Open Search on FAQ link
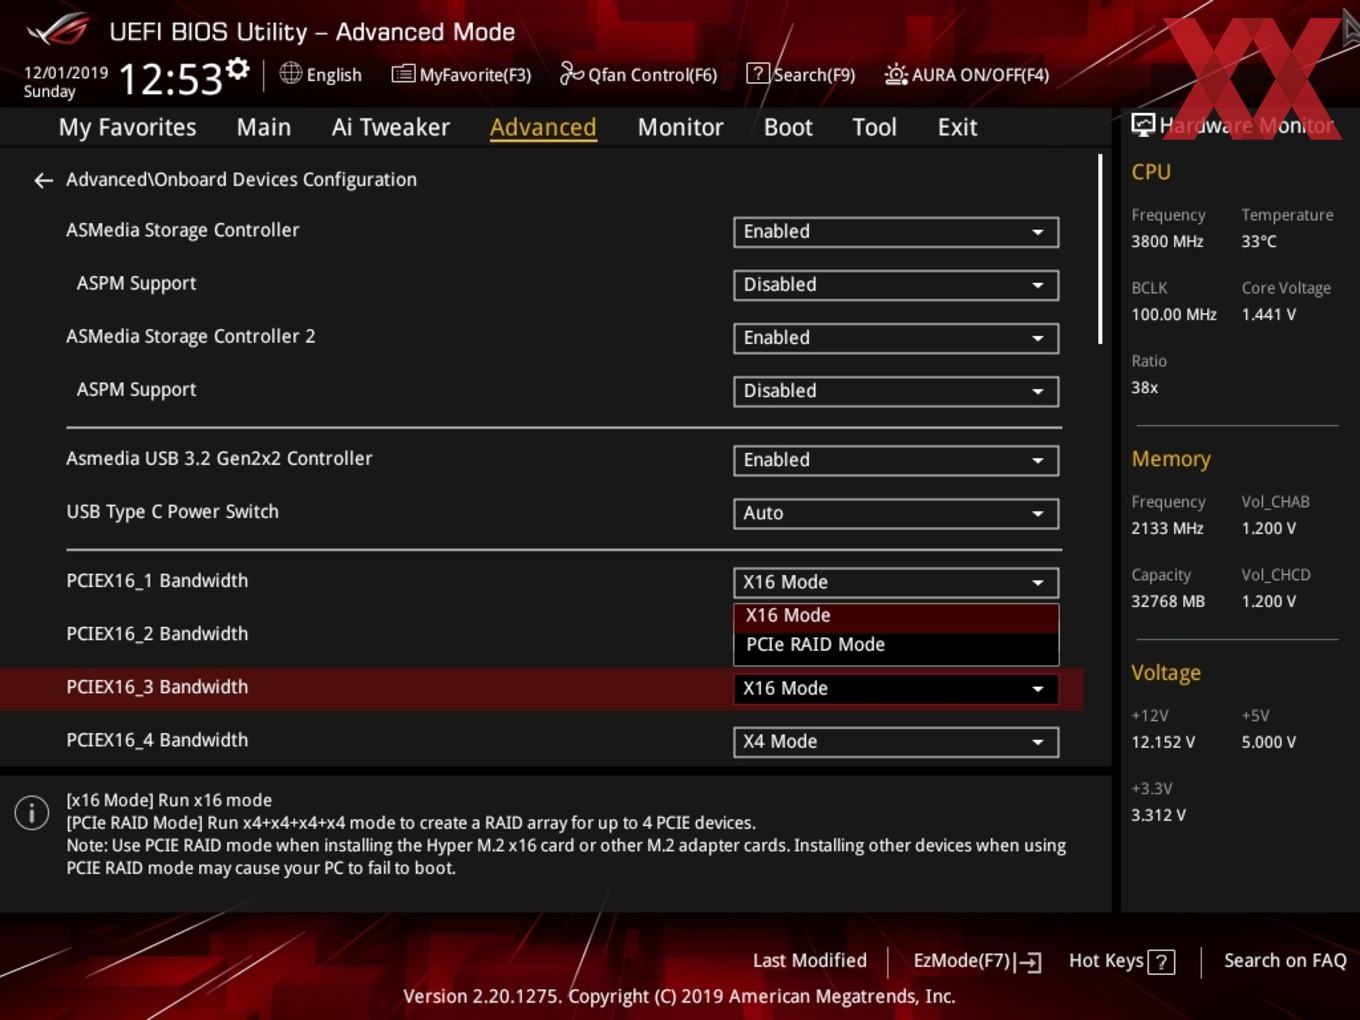 (x=1285, y=961)
